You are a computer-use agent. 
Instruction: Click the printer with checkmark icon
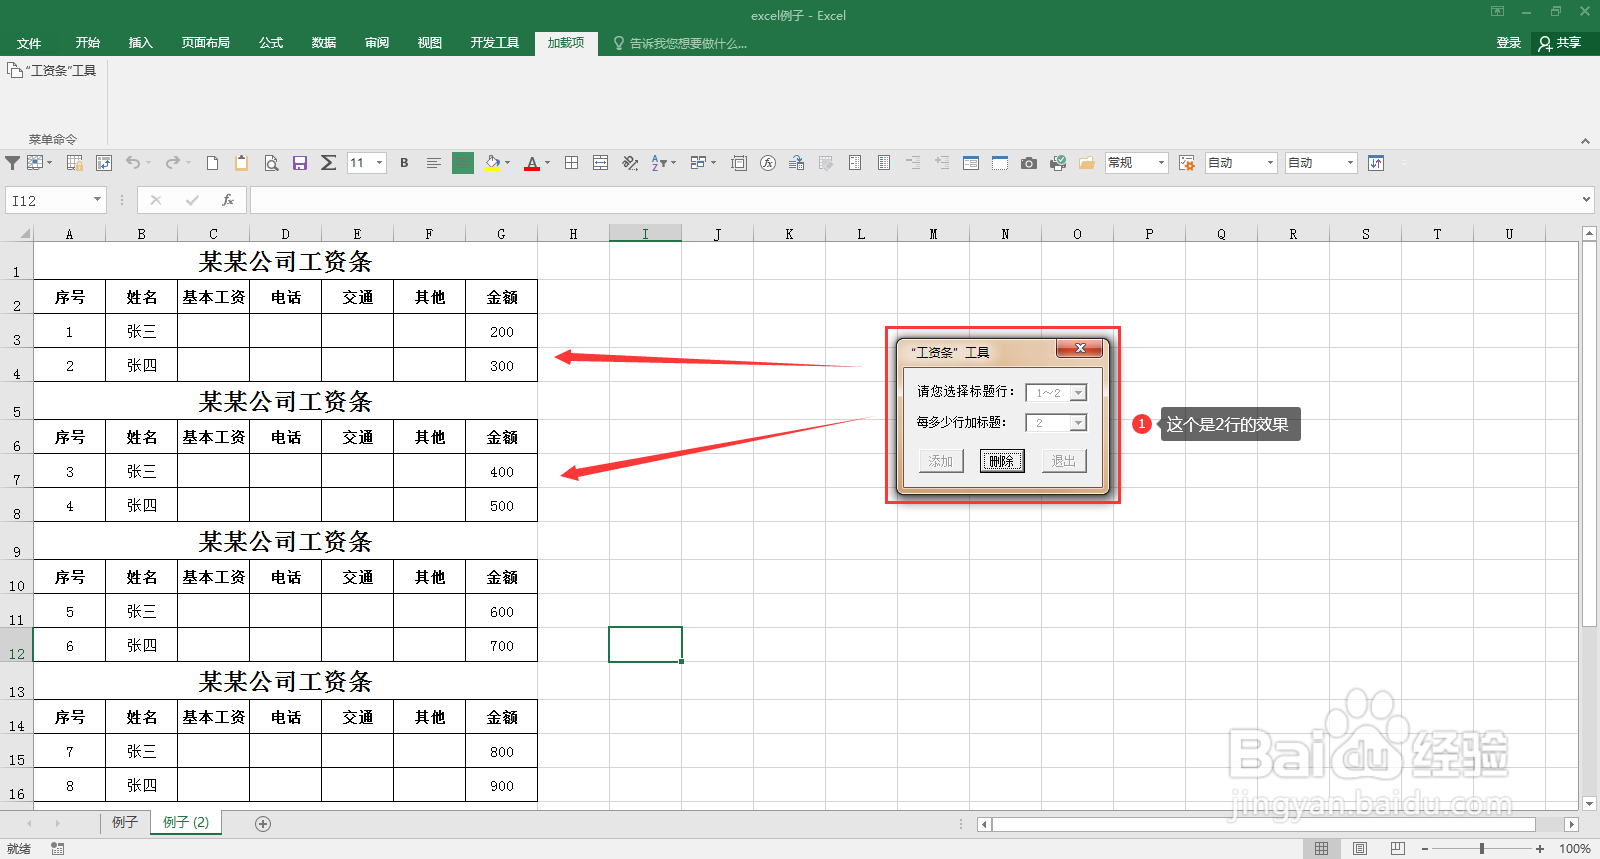click(1058, 163)
